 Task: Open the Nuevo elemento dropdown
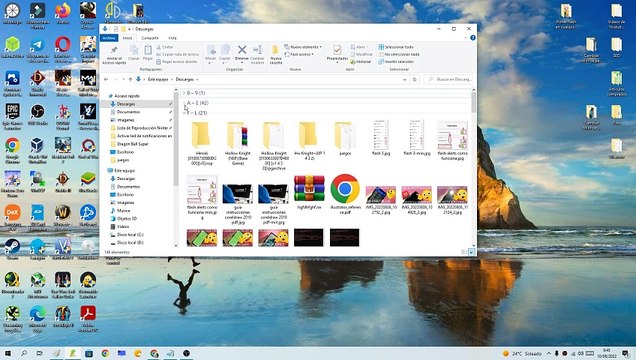pos(303,47)
